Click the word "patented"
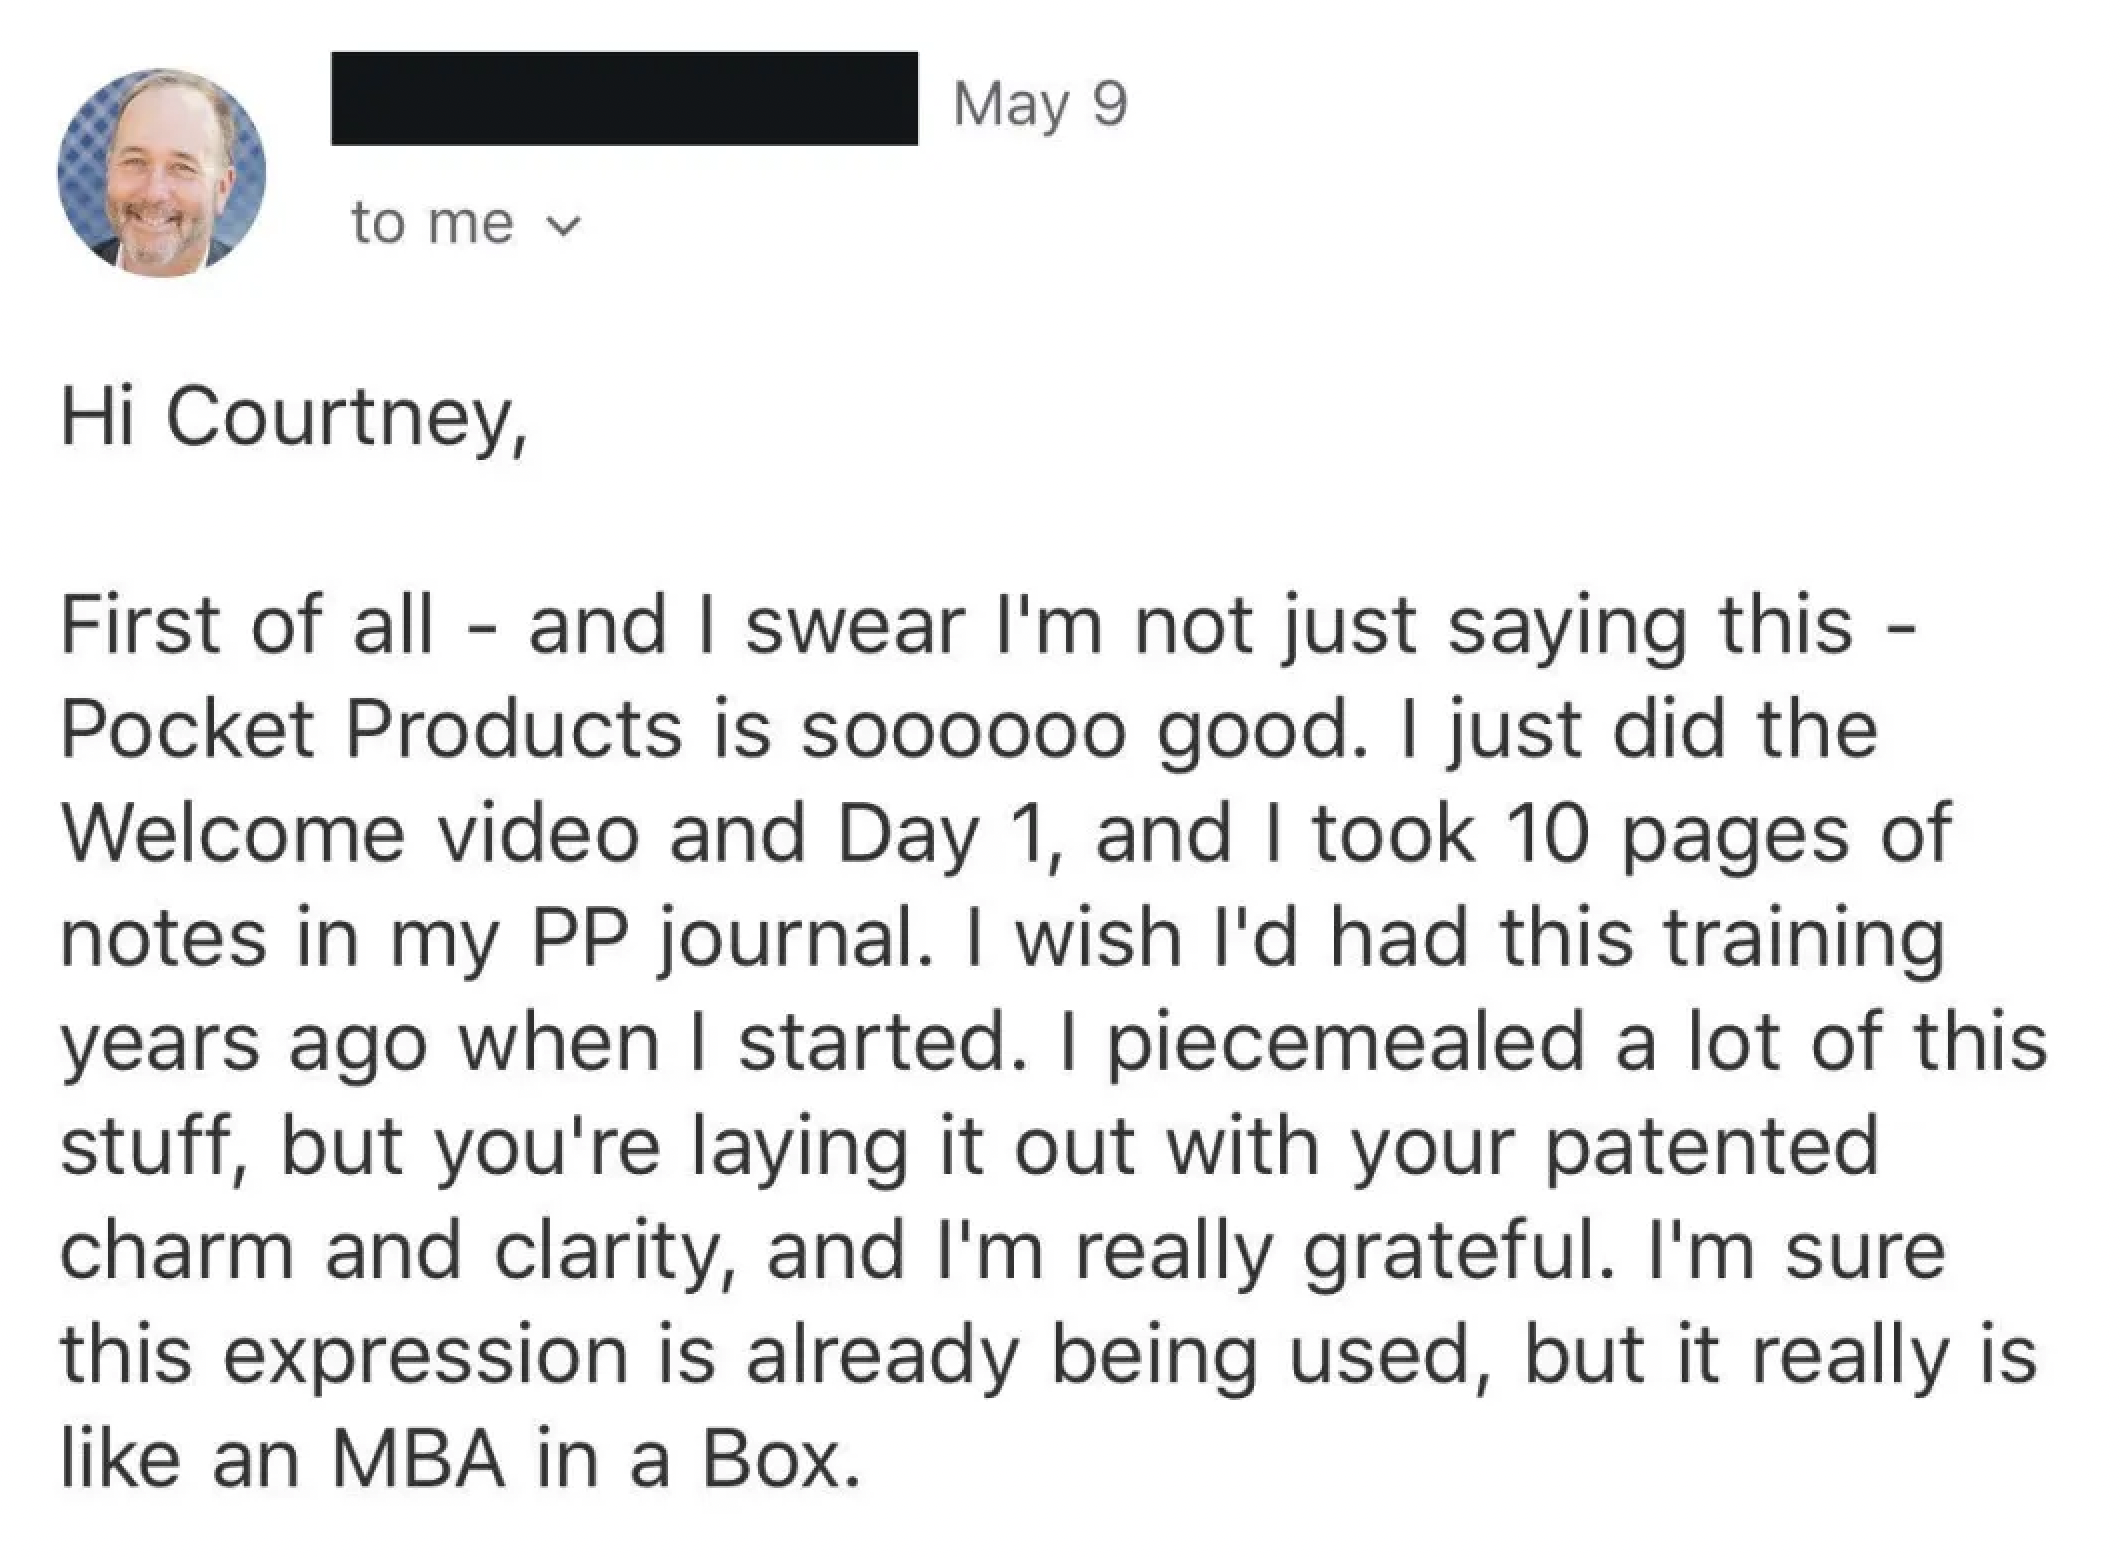Viewport: 2120px width, 1558px height. (x=1711, y=1147)
